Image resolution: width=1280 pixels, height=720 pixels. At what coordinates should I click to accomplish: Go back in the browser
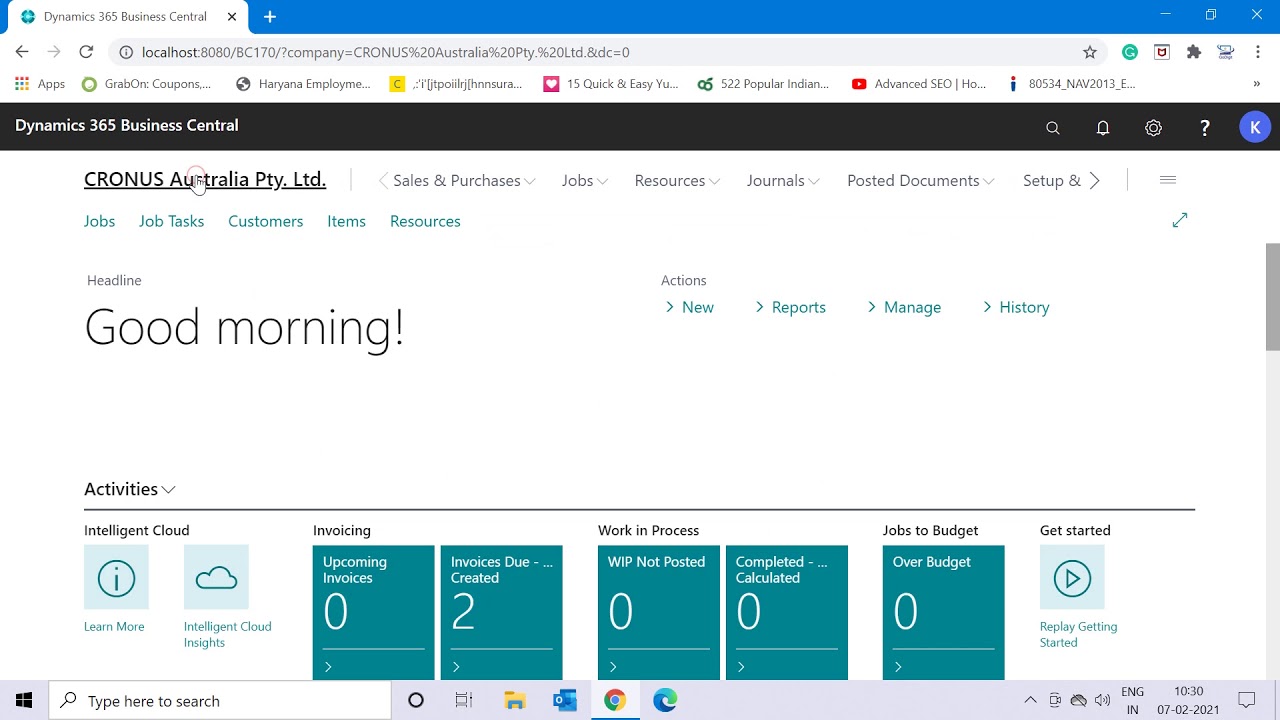tap(22, 52)
